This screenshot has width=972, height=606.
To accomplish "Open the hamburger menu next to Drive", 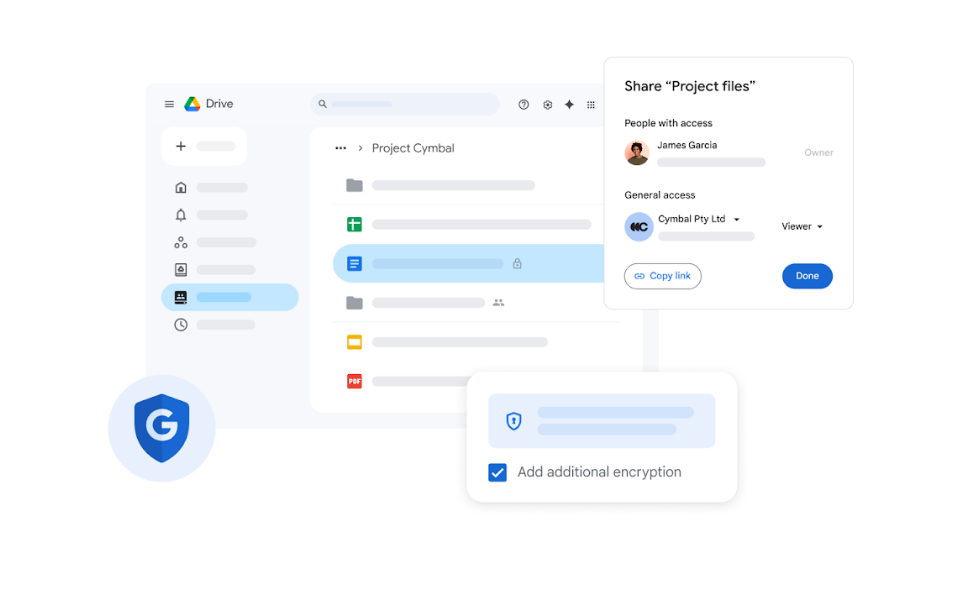I will pyautogui.click(x=169, y=104).
